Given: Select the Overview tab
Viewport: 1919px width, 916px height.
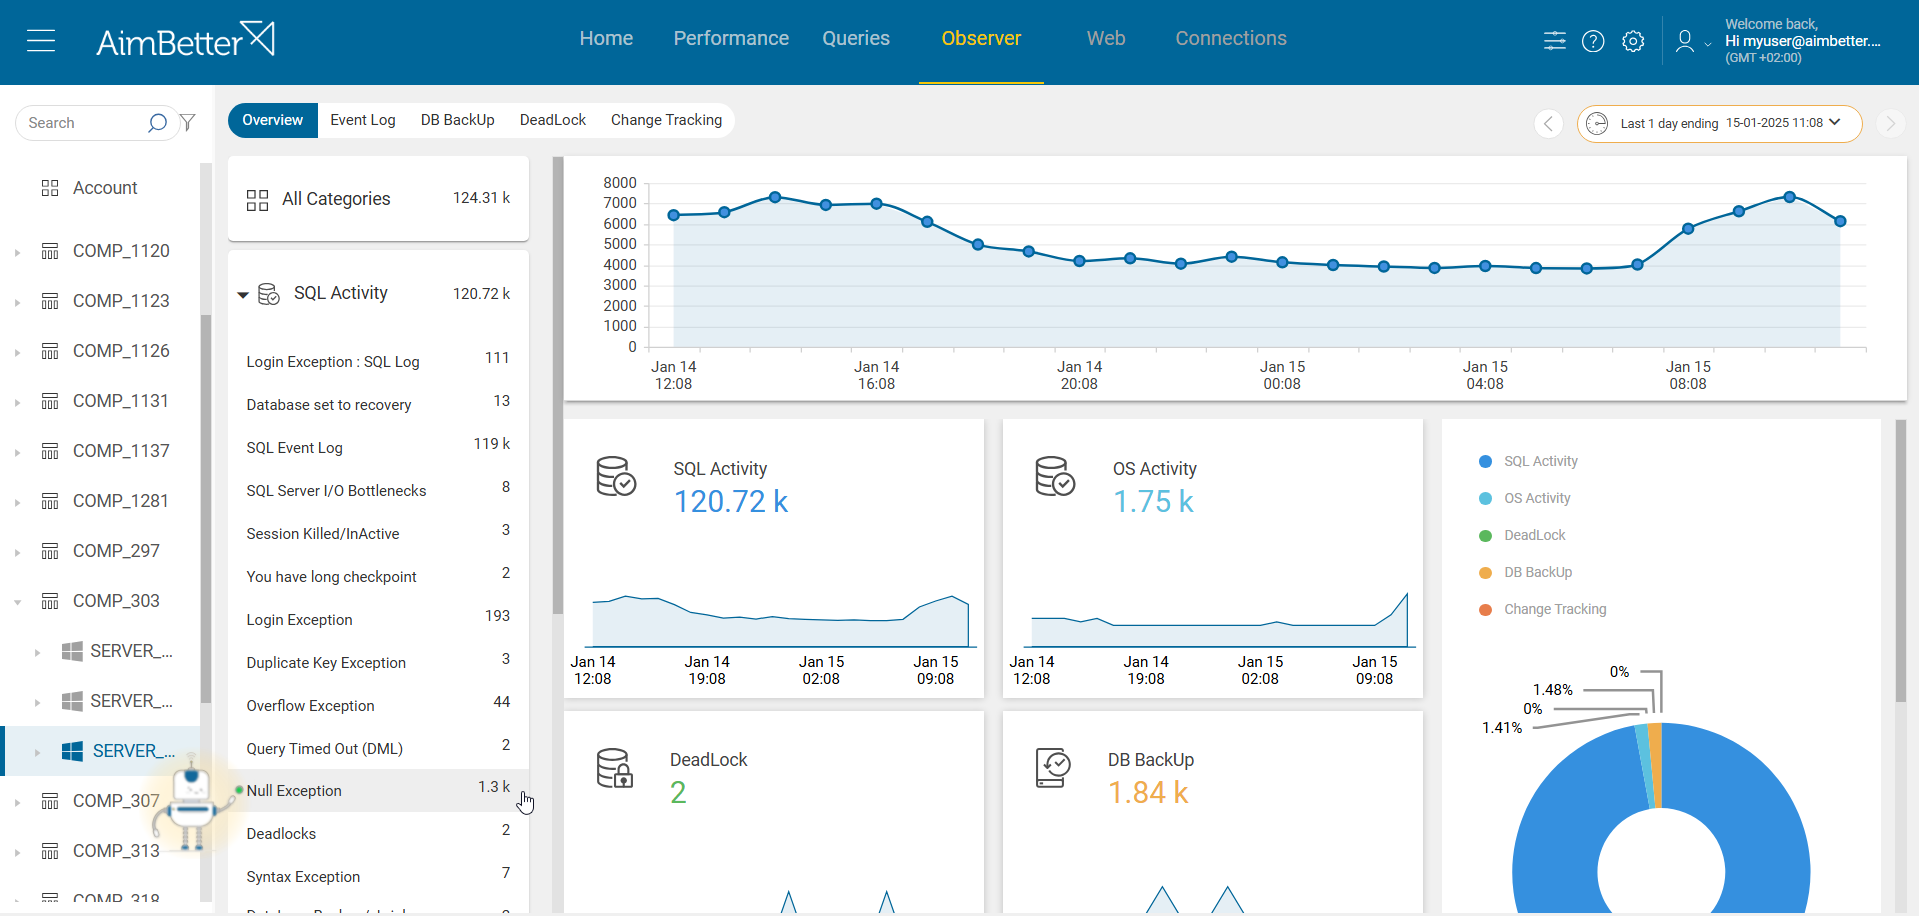Looking at the screenshot, I should (x=272, y=120).
